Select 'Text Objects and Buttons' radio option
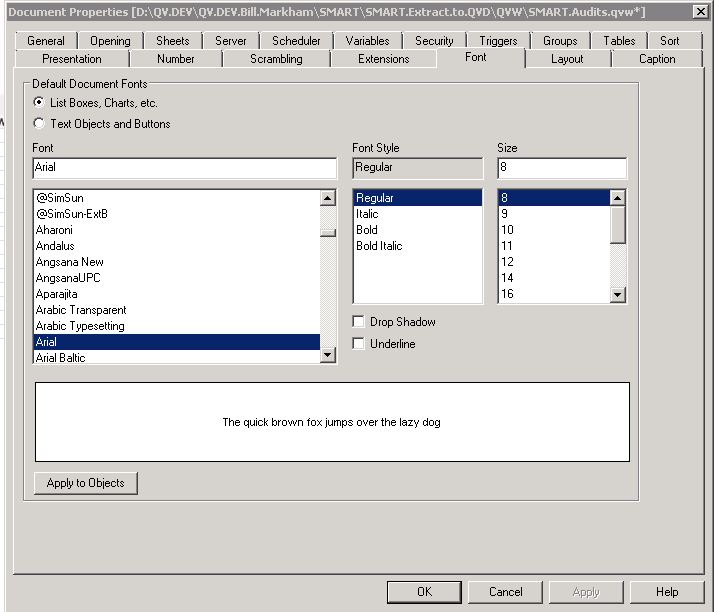714x612 pixels. (39, 124)
